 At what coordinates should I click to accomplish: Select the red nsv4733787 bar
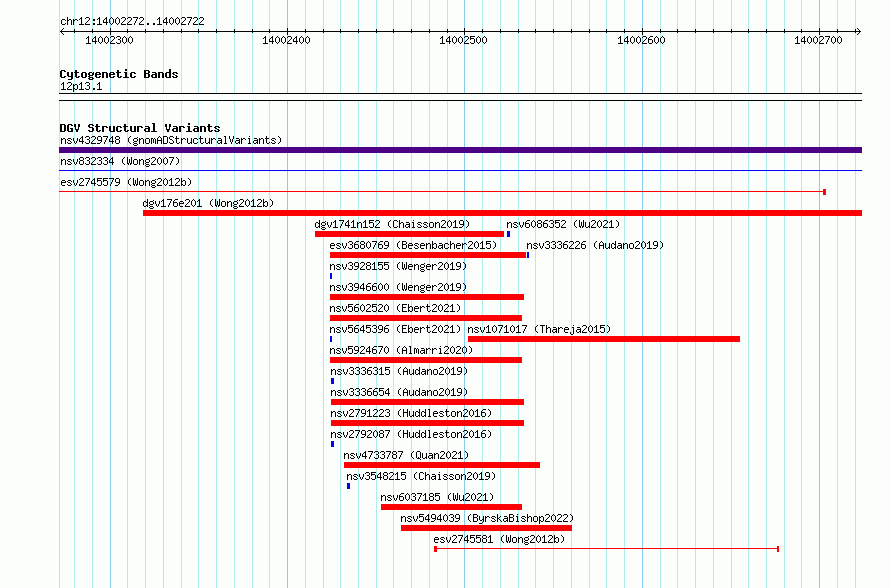(x=442, y=465)
